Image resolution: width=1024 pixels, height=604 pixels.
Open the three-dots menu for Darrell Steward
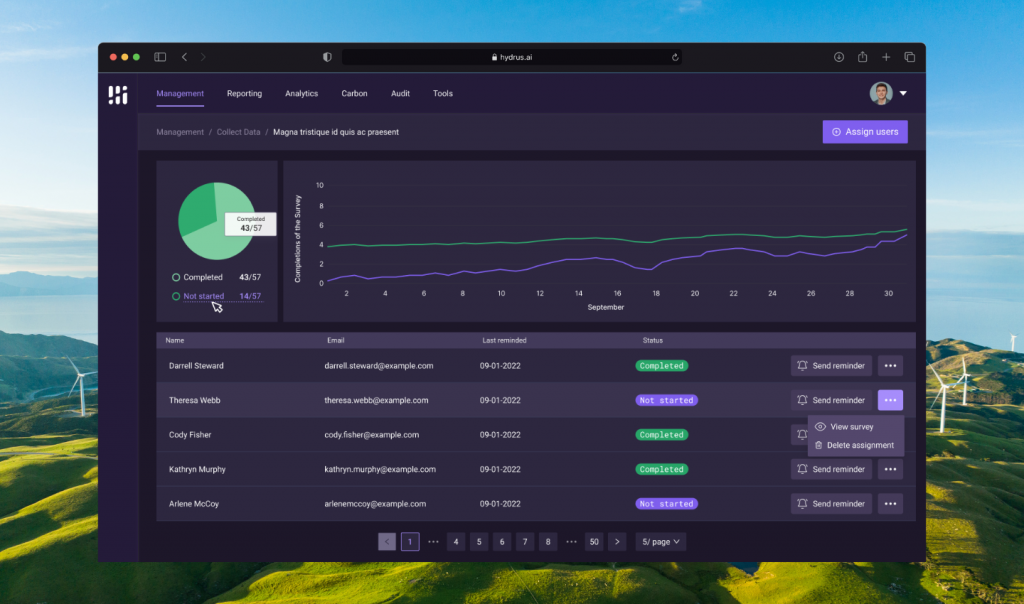click(890, 366)
